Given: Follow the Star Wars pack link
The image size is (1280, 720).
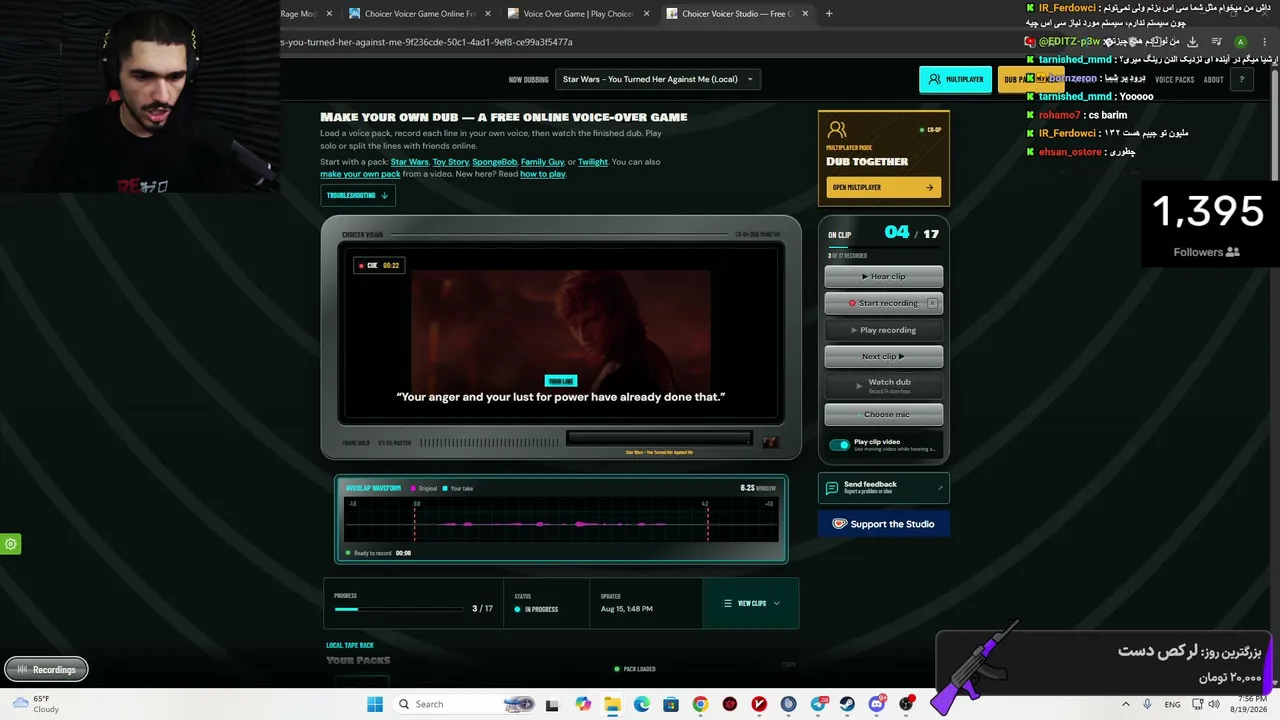Looking at the screenshot, I should point(410,162).
